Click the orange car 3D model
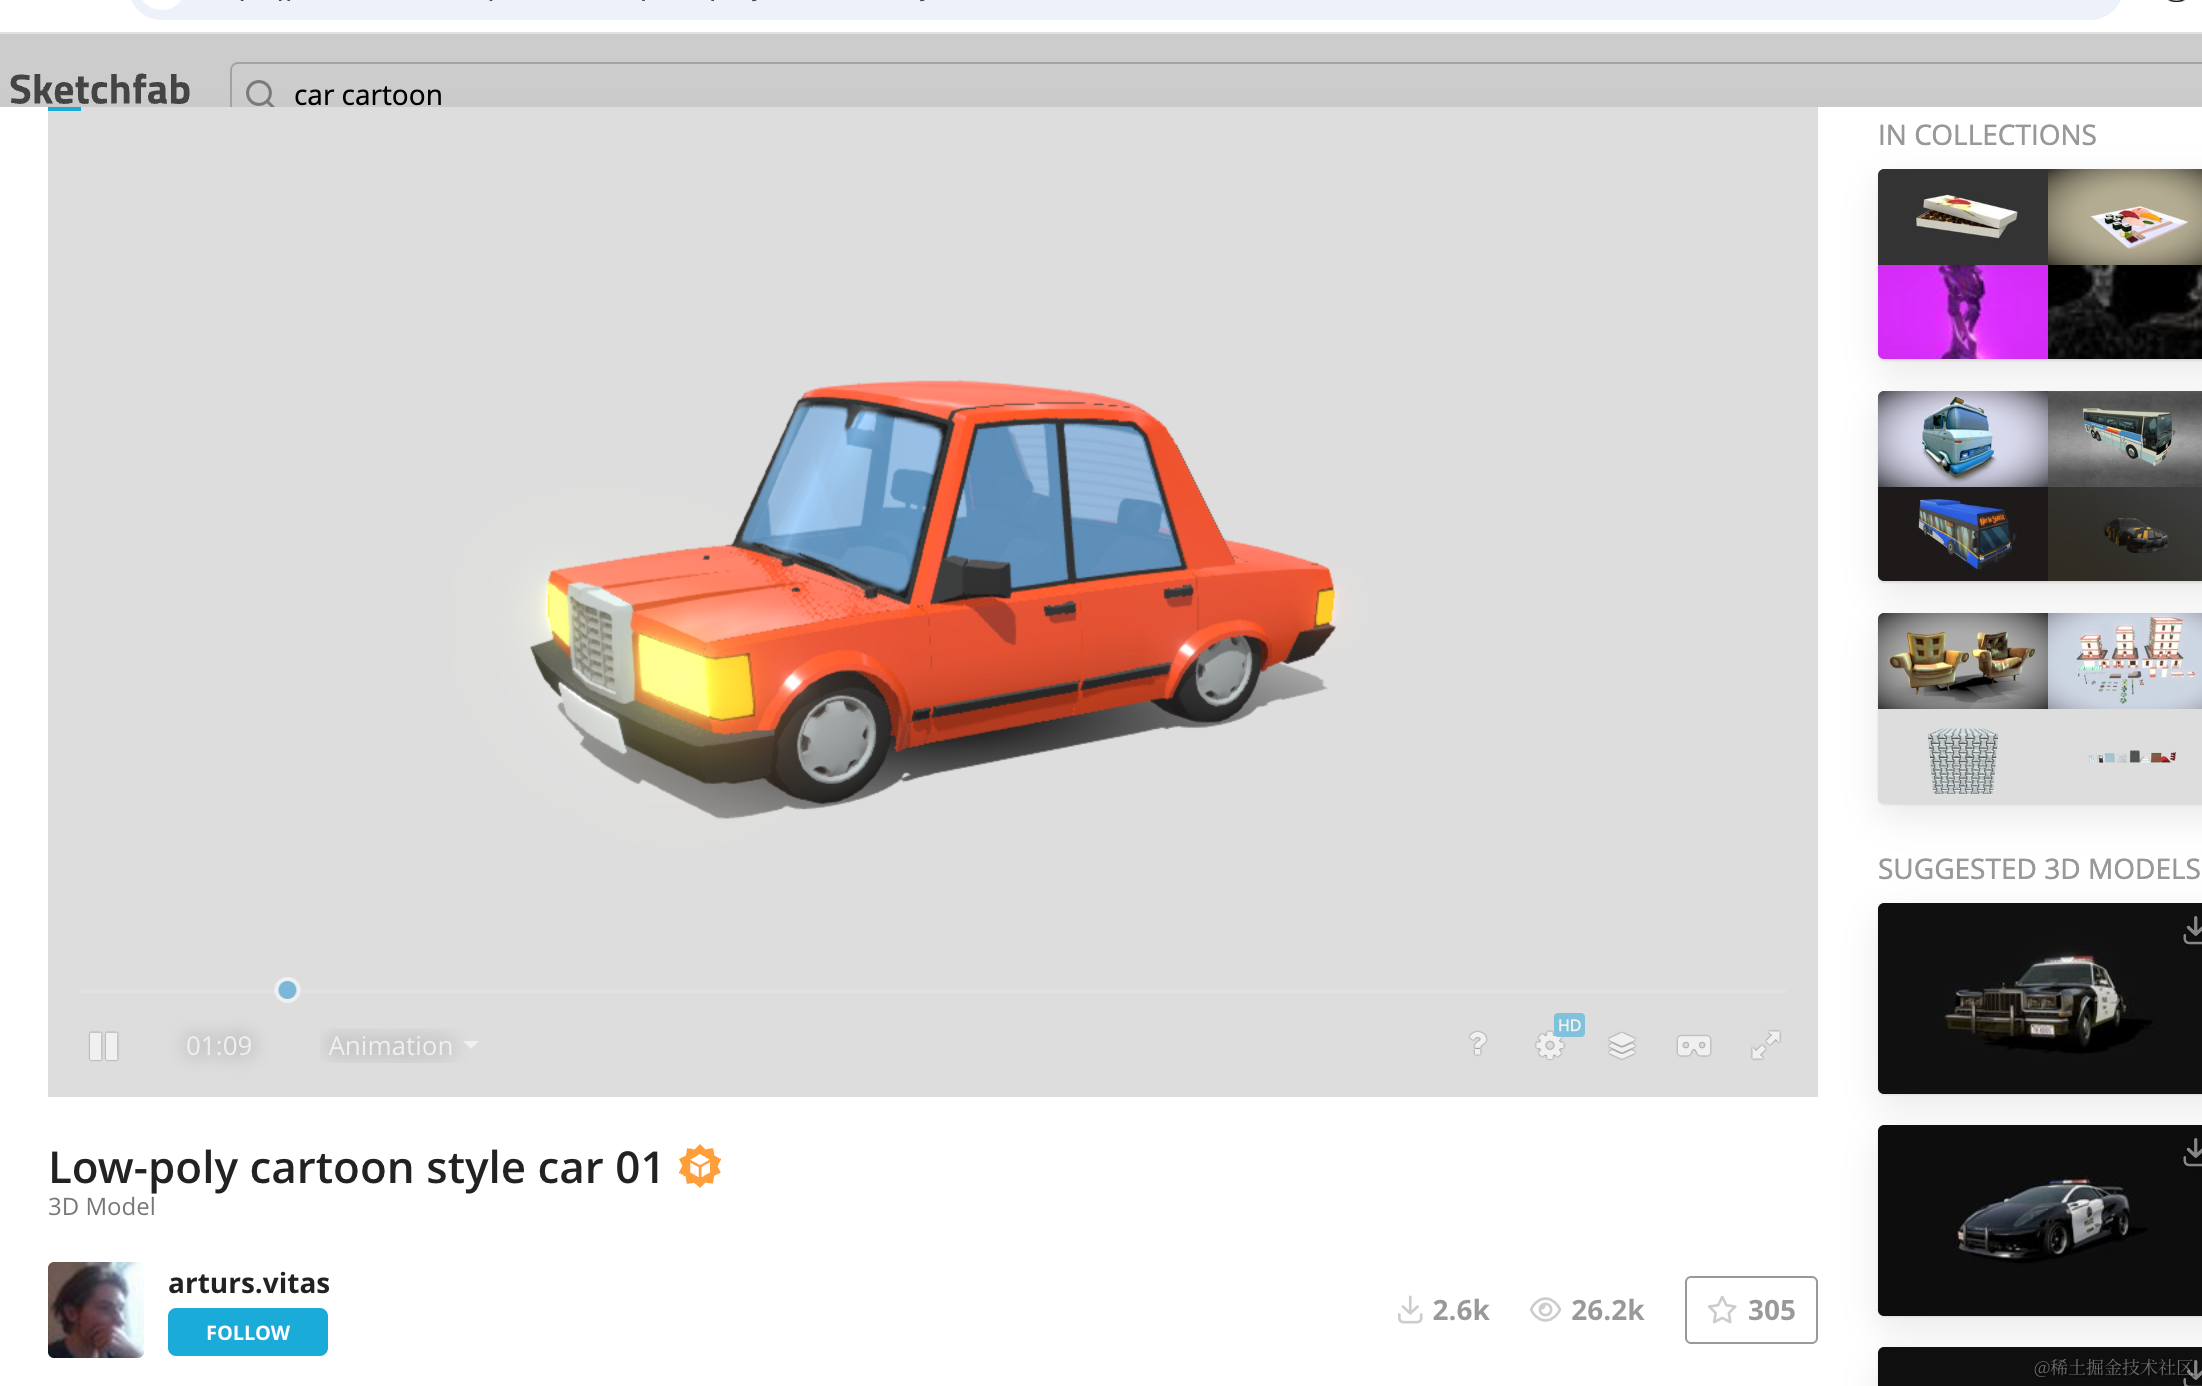The width and height of the screenshot is (2202, 1386). tap(932, 598)
